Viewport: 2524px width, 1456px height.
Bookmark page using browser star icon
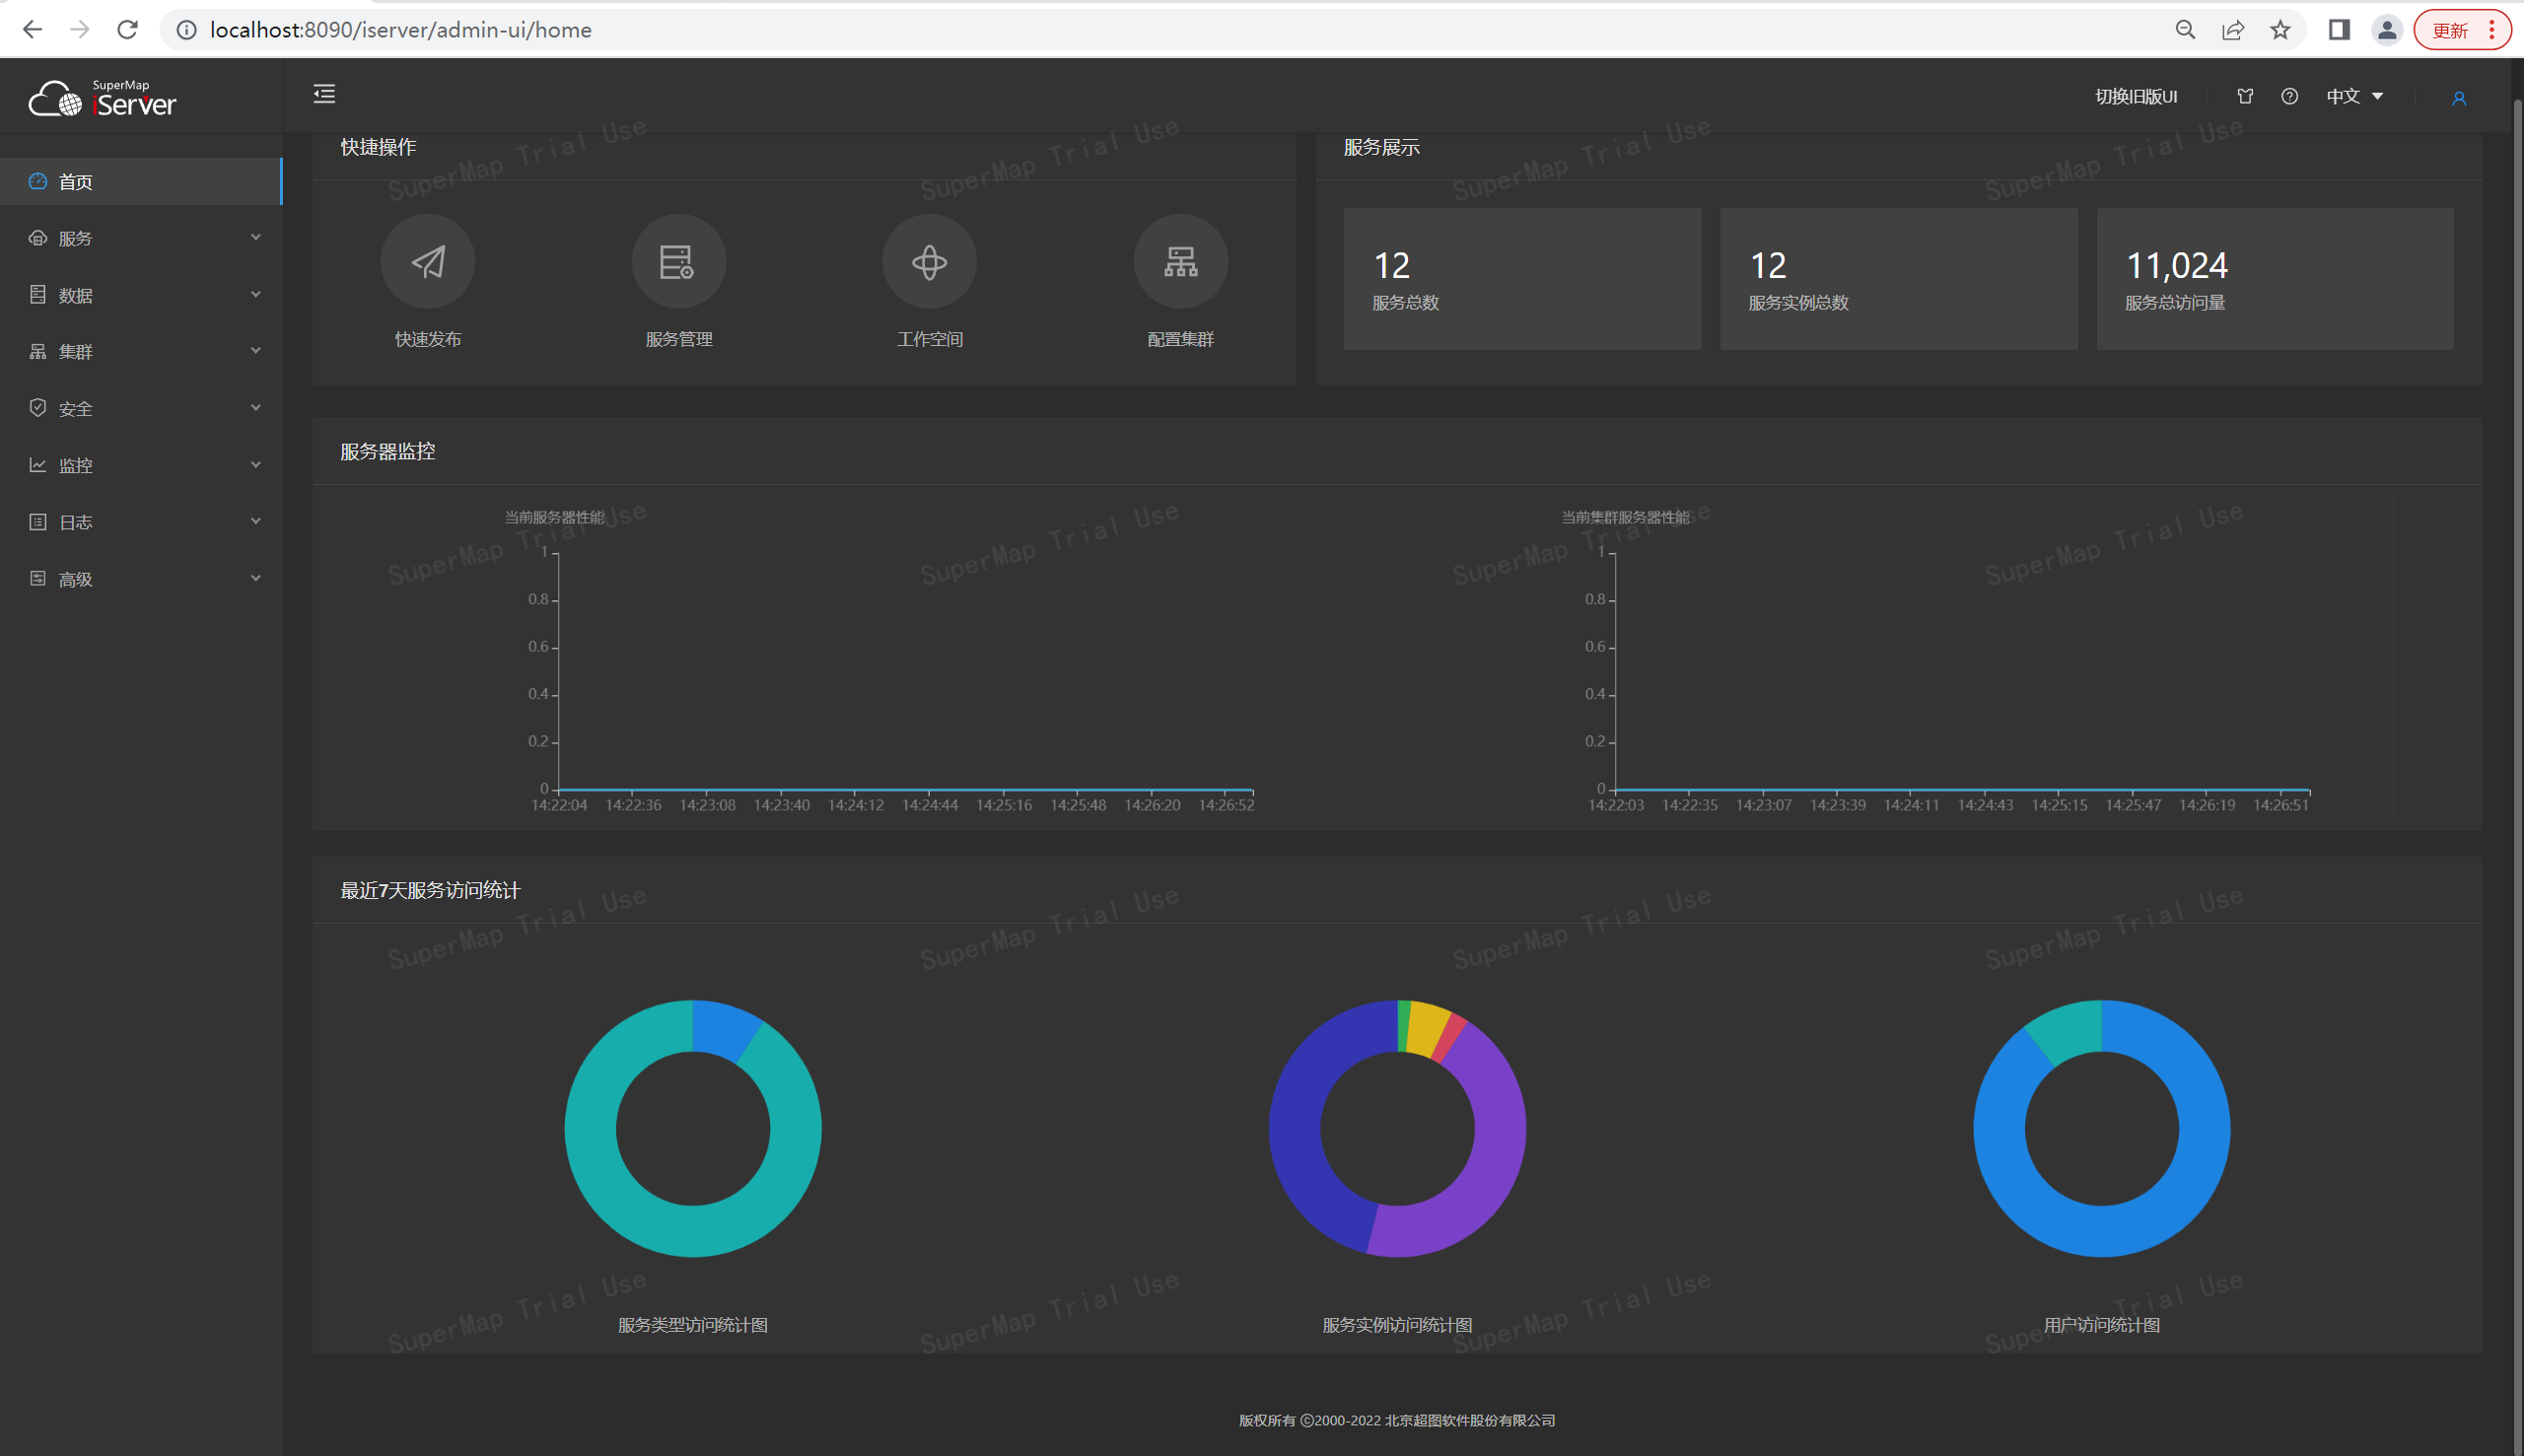click(2280, 30)
